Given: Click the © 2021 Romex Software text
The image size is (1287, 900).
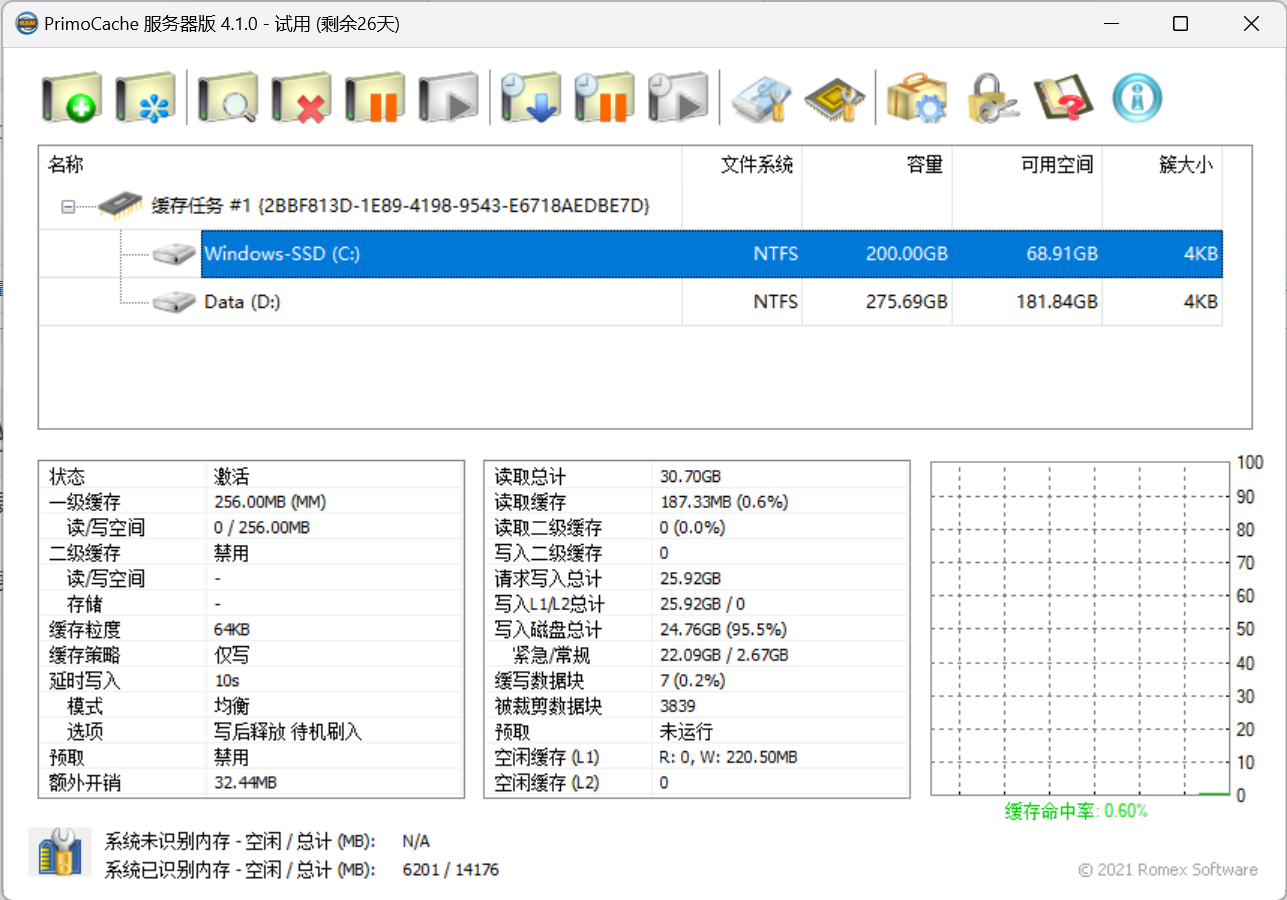Looking at the screenshot, I should (1167, 870).
